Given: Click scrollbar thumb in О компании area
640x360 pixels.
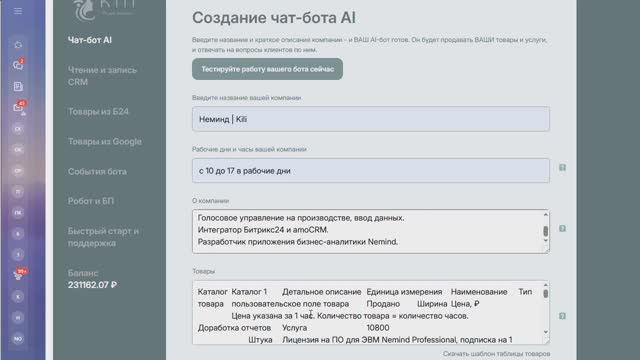Looking at the screenshot, I should 546,231.
